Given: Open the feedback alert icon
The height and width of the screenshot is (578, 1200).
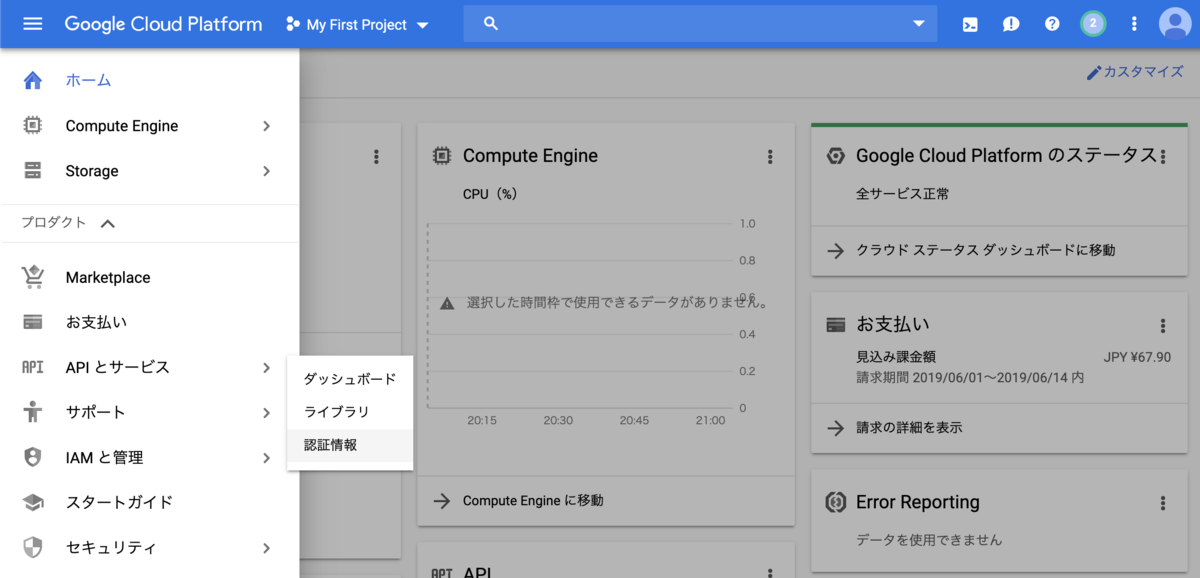Looking at the screenshot, I should [1011, 24].
